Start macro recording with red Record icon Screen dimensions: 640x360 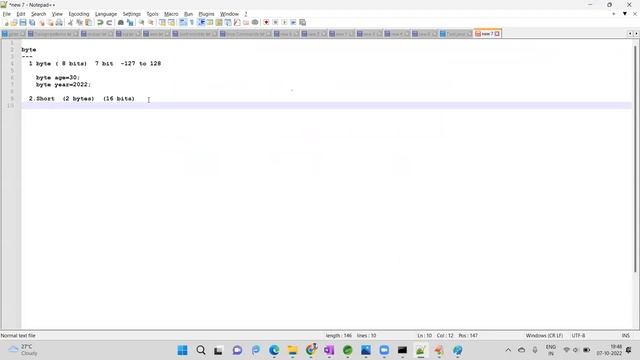(267, 22)
